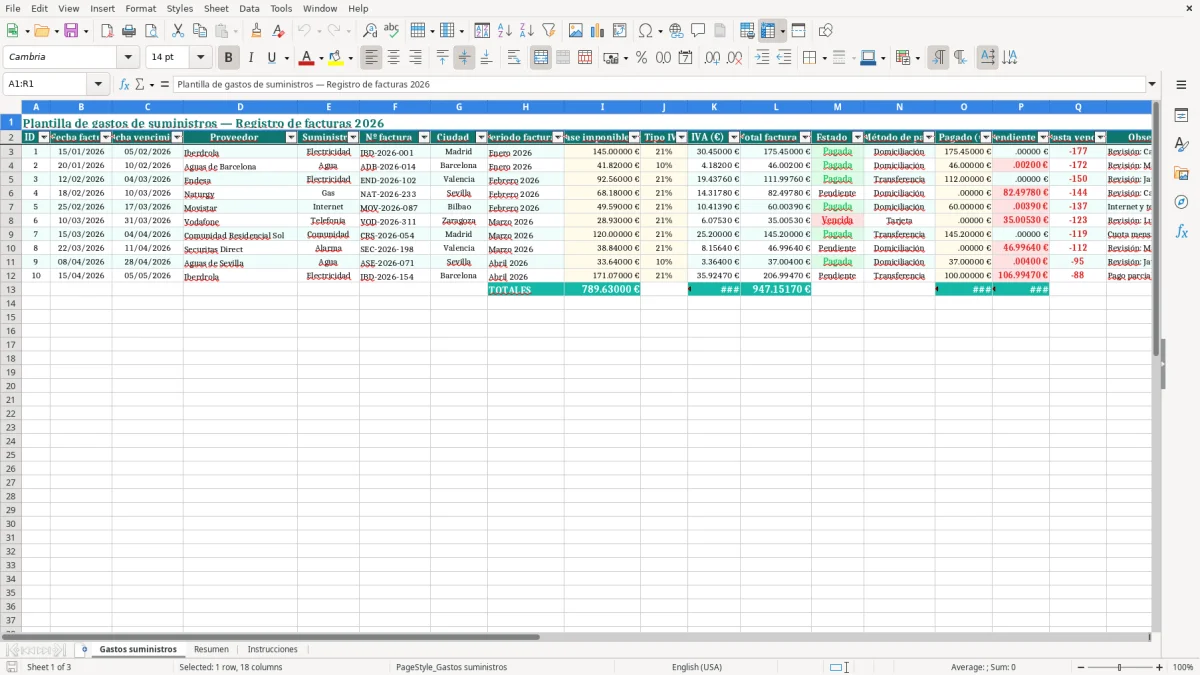This screenshot has width=1200, height=675.
Task: Open the Name Box dropdown arrow
Action: tap(98, 85)
